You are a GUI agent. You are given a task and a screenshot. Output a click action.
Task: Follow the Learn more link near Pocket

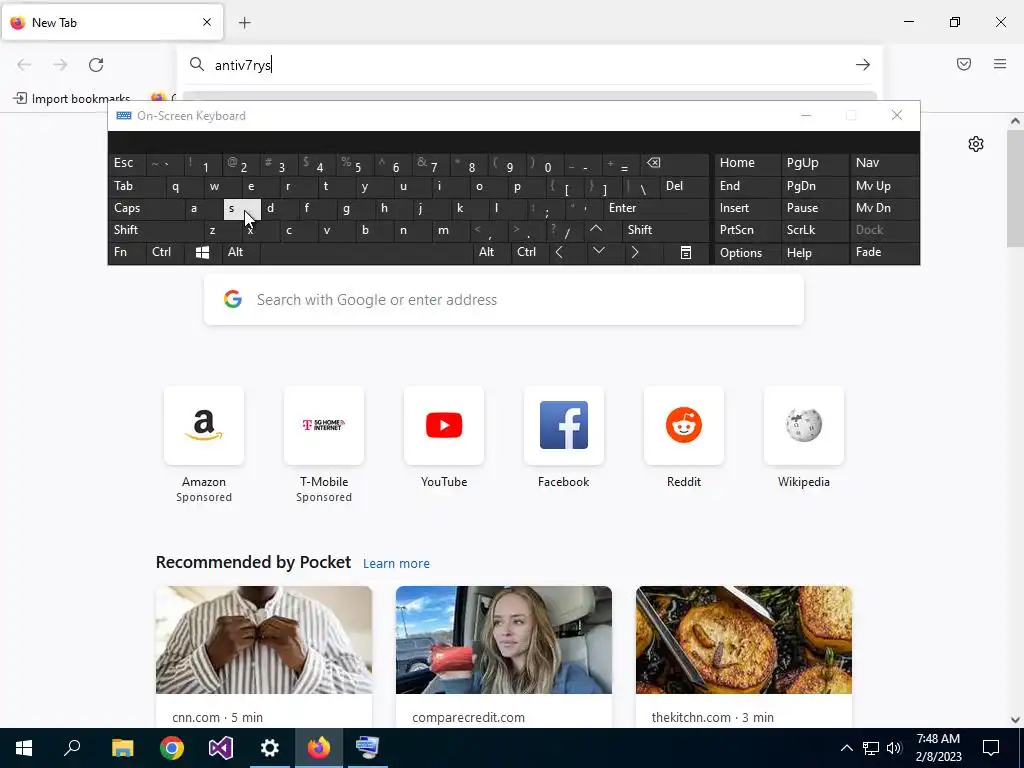coord(396,564)
